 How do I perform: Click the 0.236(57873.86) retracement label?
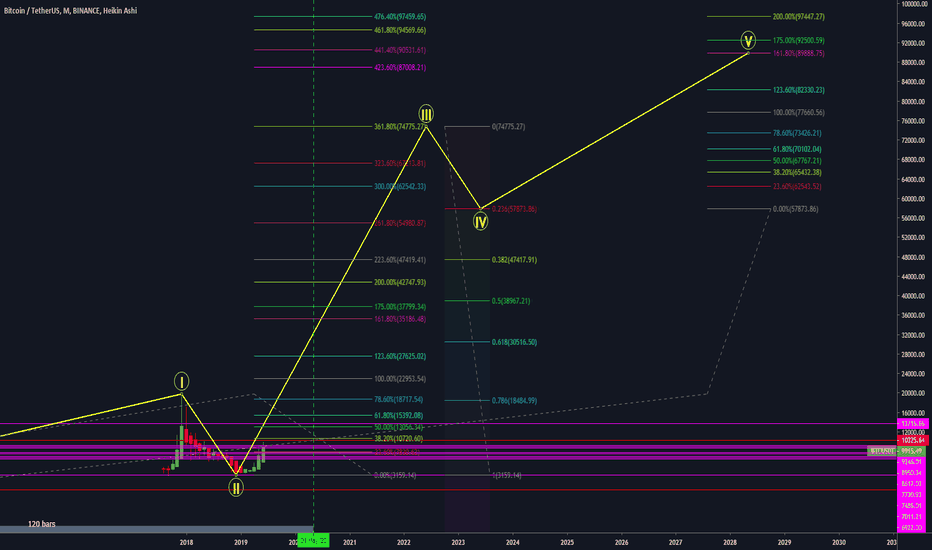(514, 209)
